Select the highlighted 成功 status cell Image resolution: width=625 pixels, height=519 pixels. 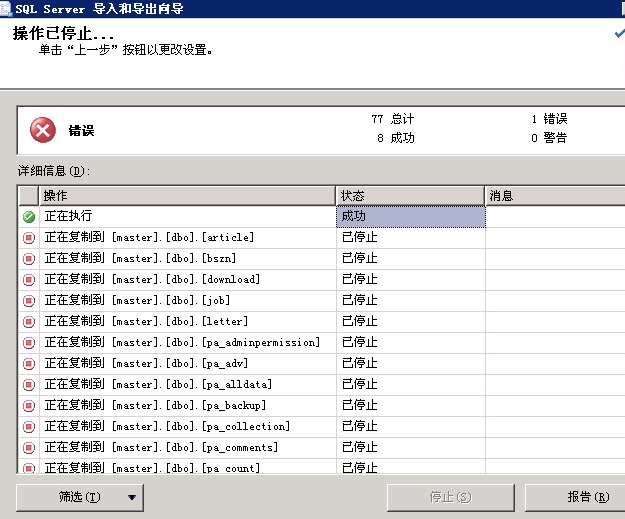410,216
